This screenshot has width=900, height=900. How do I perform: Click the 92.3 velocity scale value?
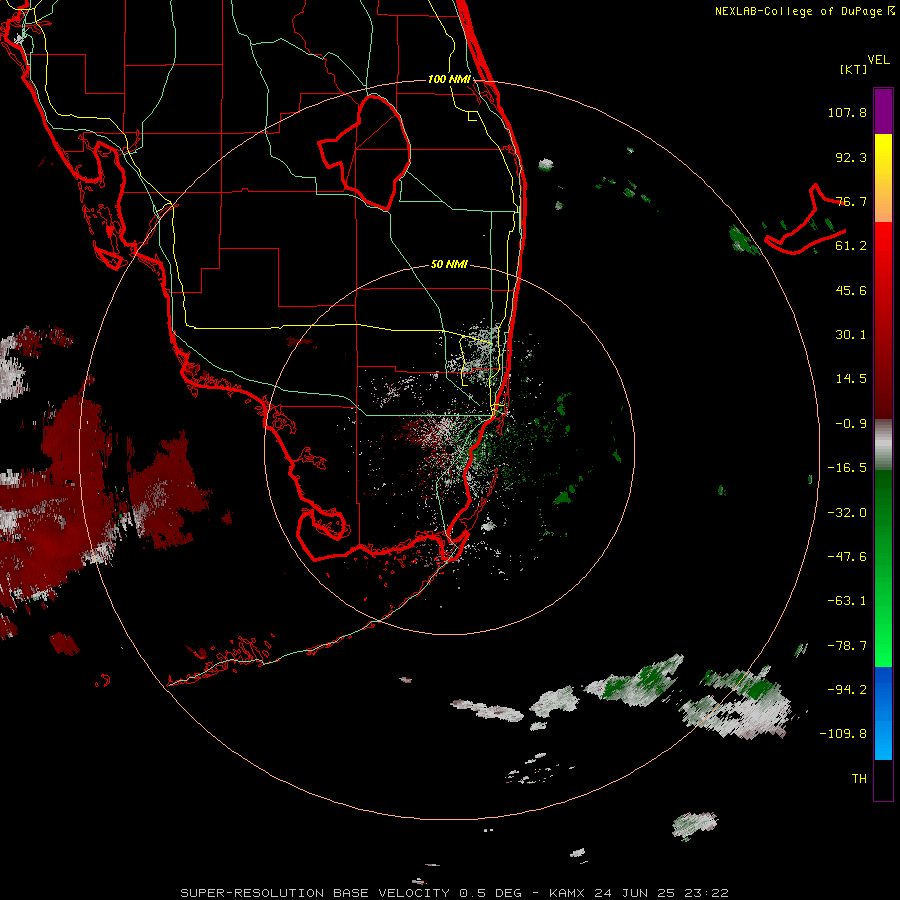tap(851, 157)
